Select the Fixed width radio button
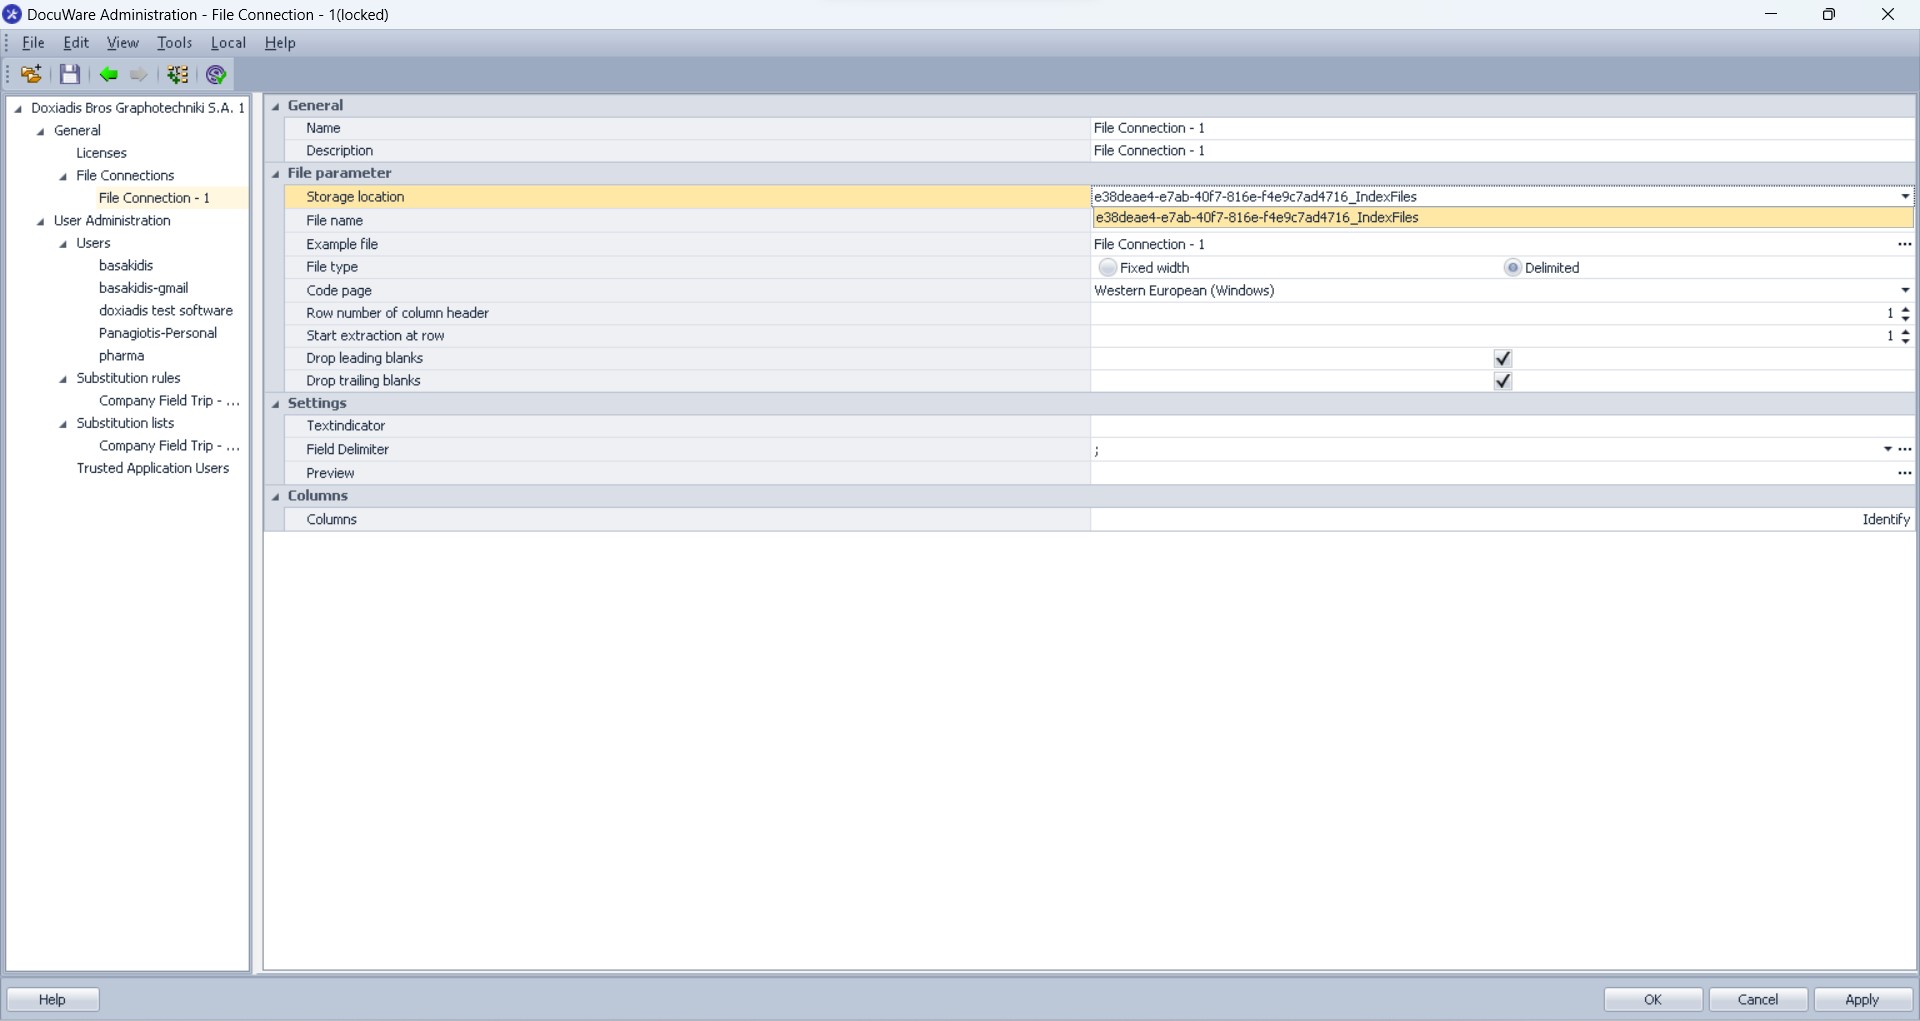 coord(1107,268)
